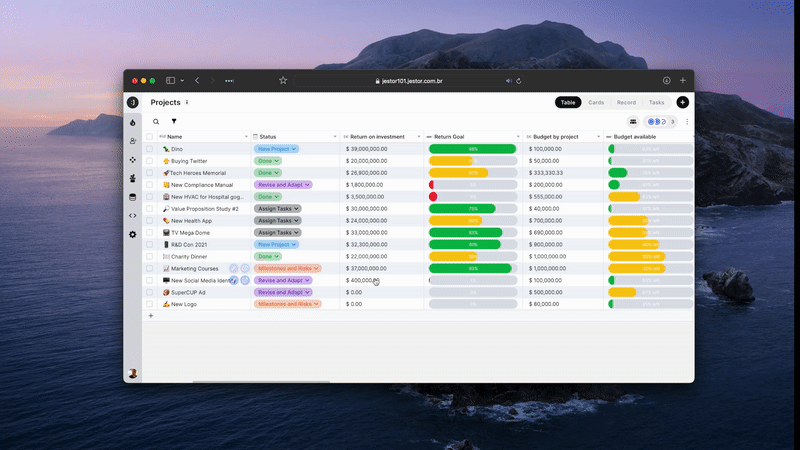Open the database icon in sidebar
The image size is (800, 450).
133,197
